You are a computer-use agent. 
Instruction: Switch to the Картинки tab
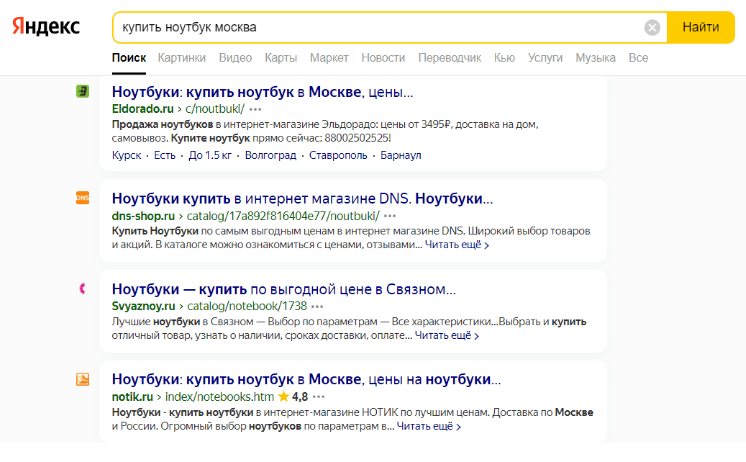point(181,58)
